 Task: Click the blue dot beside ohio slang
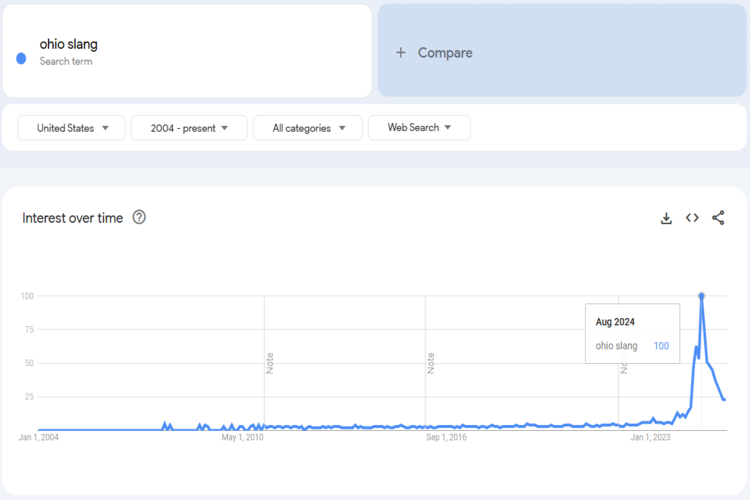pos(21,58)
